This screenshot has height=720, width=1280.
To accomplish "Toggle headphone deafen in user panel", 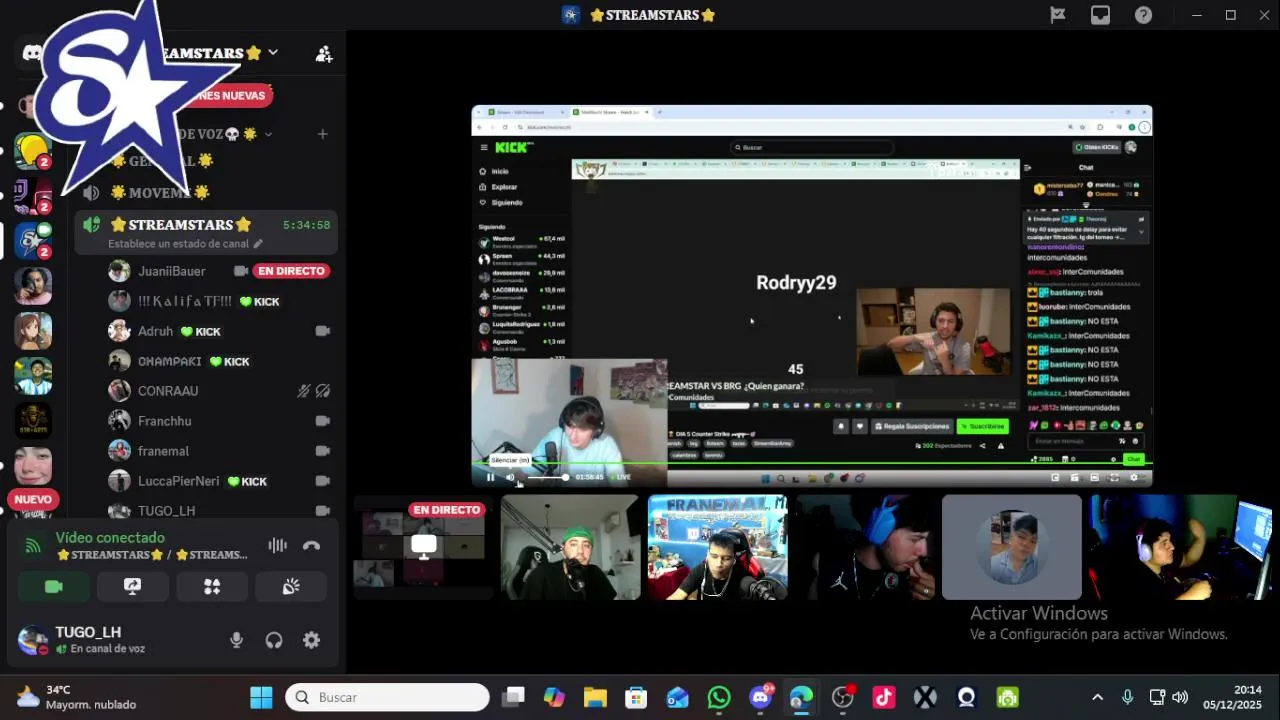I will (274, 640).
